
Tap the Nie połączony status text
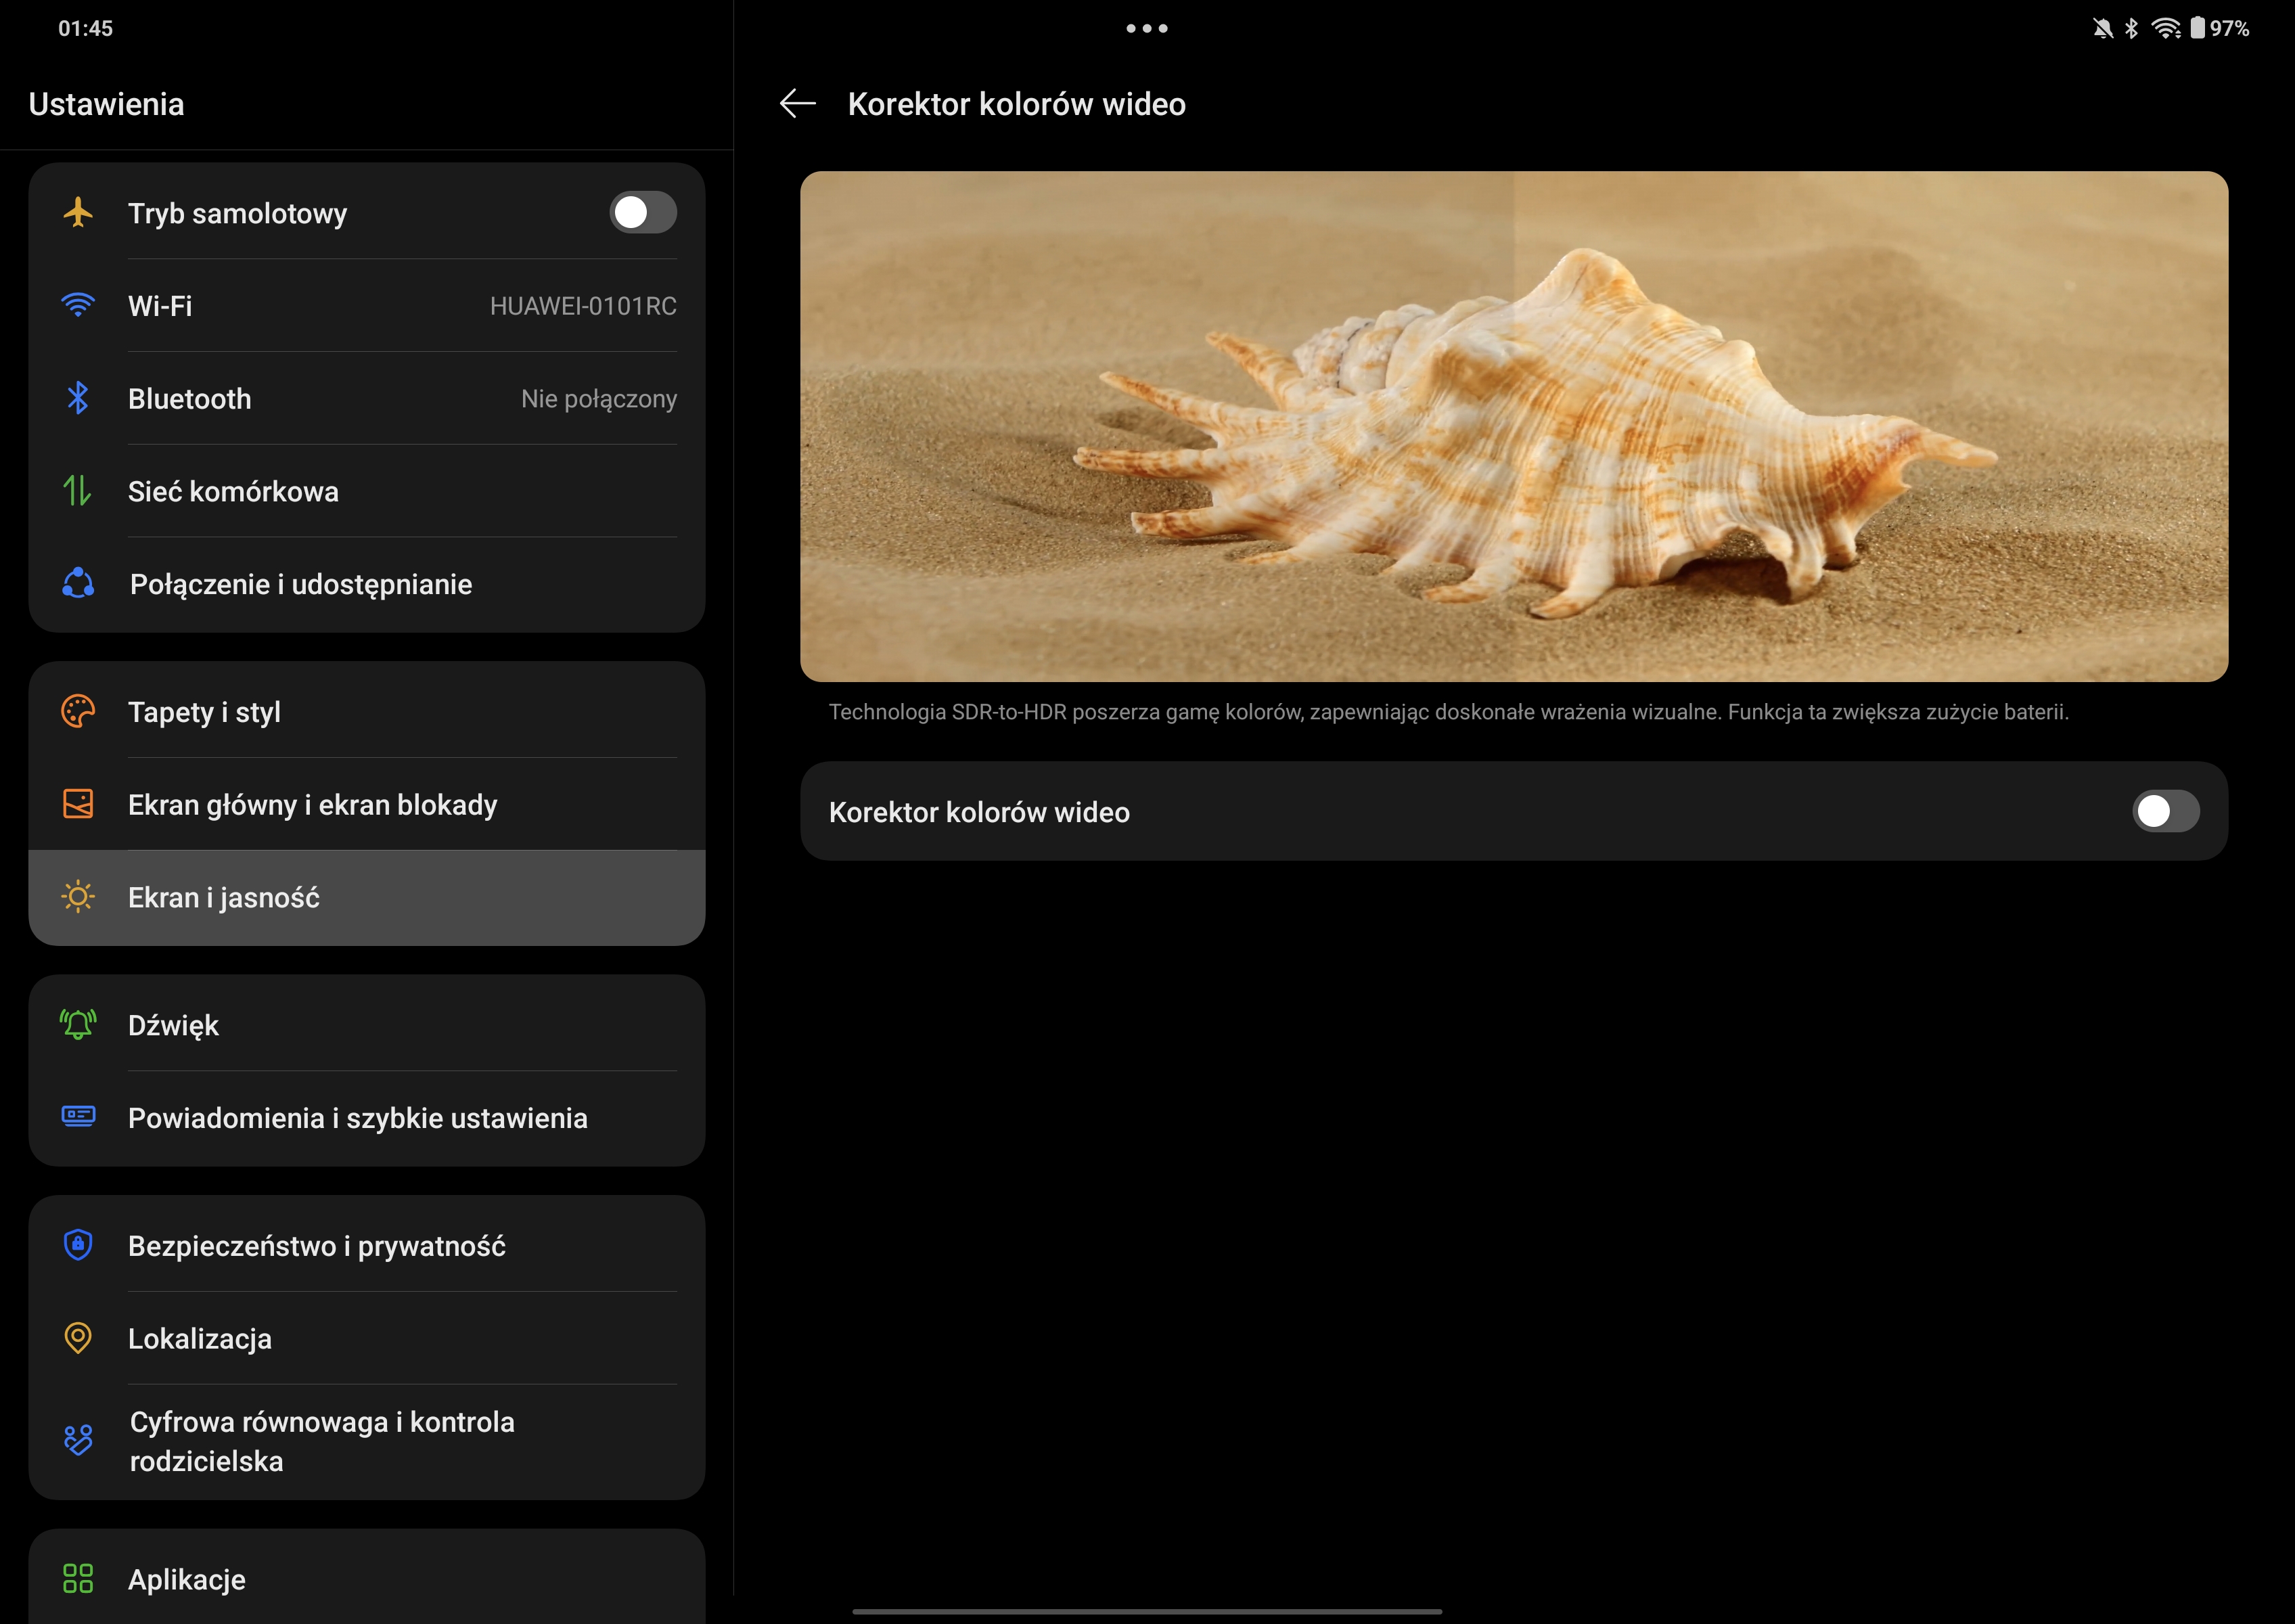tap(599, 398)
